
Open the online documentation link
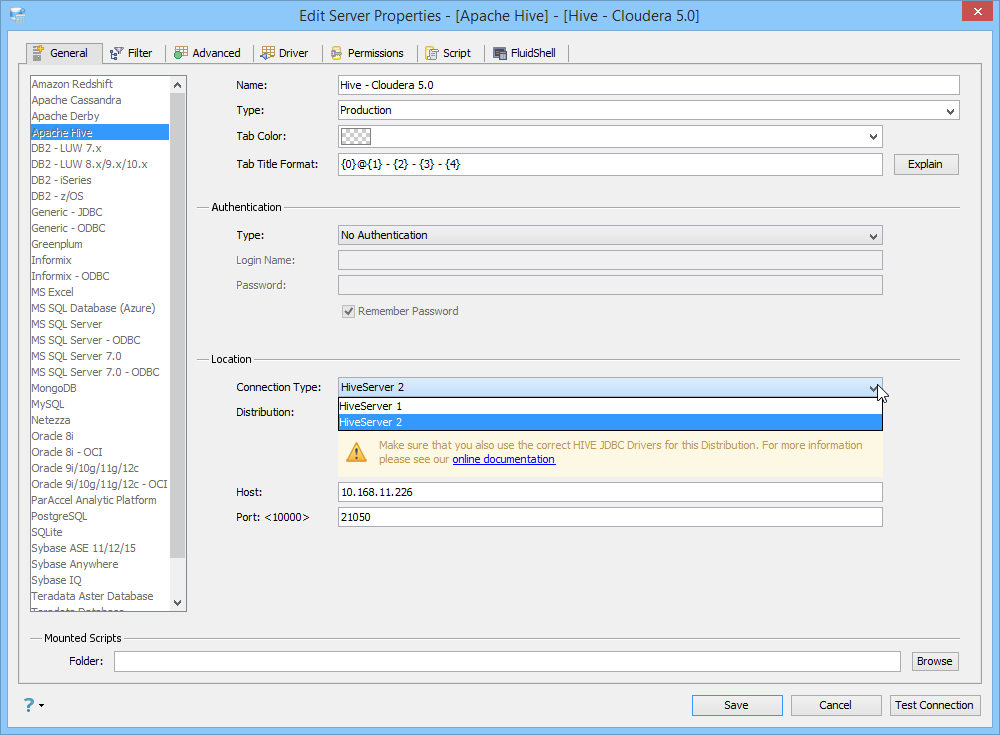click(504, 459)
